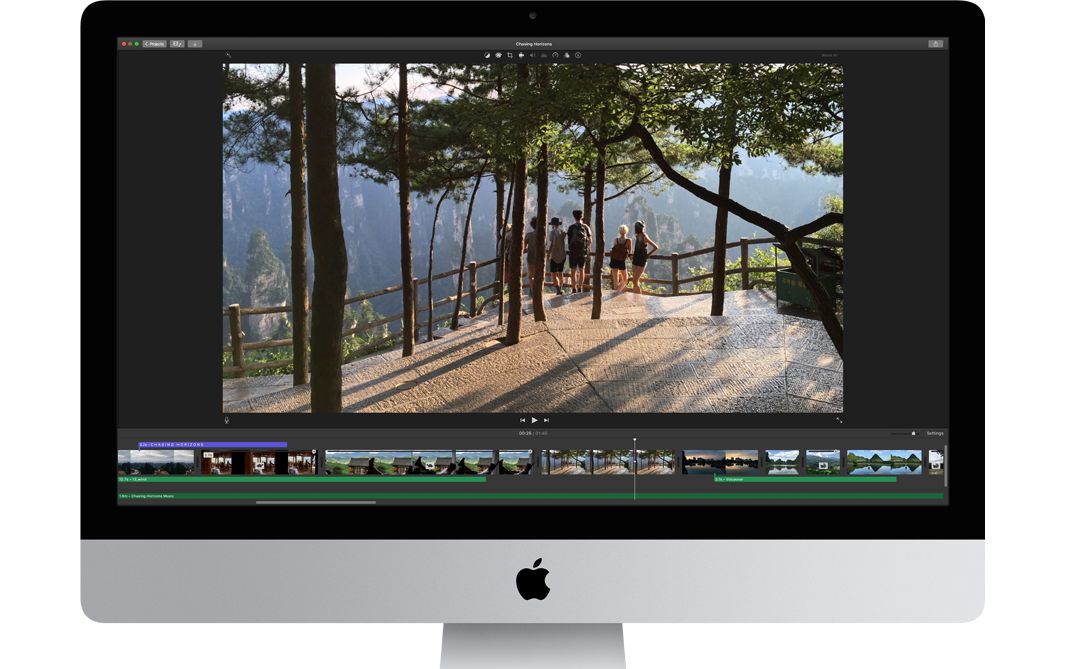The image size is (1067, 669).
Task: Open the Color Balance tool
Action: coord(487,55)
